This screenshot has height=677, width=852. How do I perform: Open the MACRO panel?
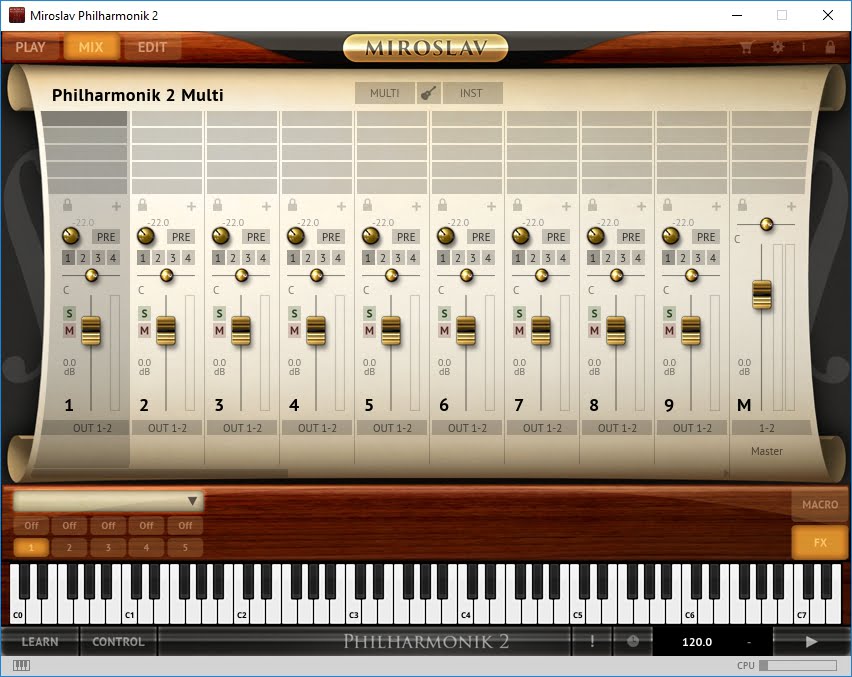click(x=820, y=504)
